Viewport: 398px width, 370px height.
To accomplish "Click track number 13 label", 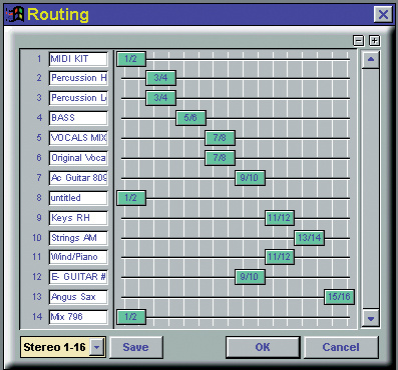I will [37, 297].
